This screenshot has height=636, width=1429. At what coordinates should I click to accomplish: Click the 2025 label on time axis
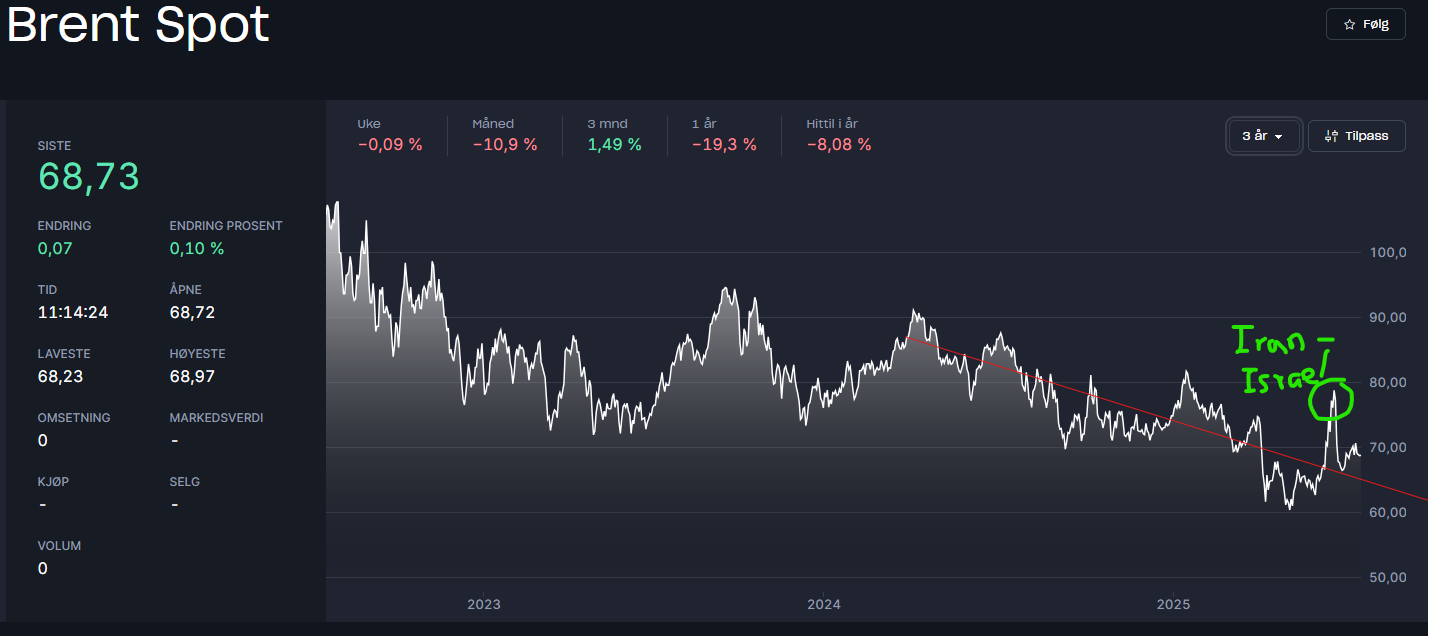(1173, 604)
